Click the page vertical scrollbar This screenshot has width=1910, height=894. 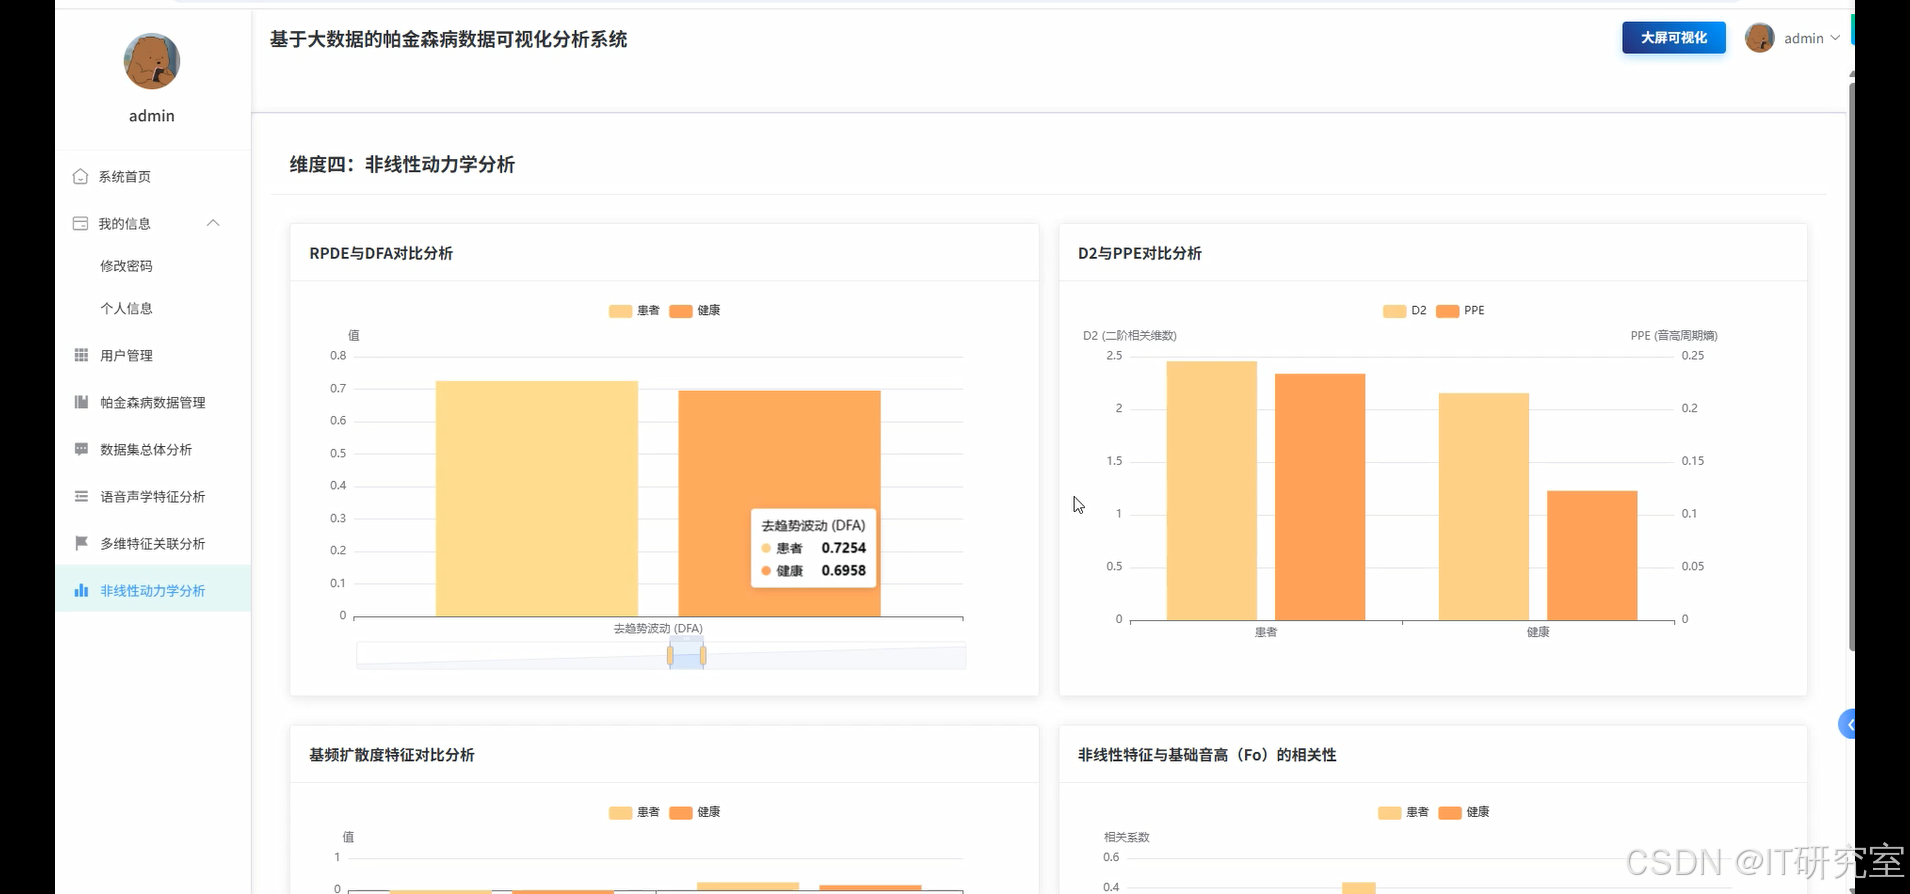point(1851,365)
